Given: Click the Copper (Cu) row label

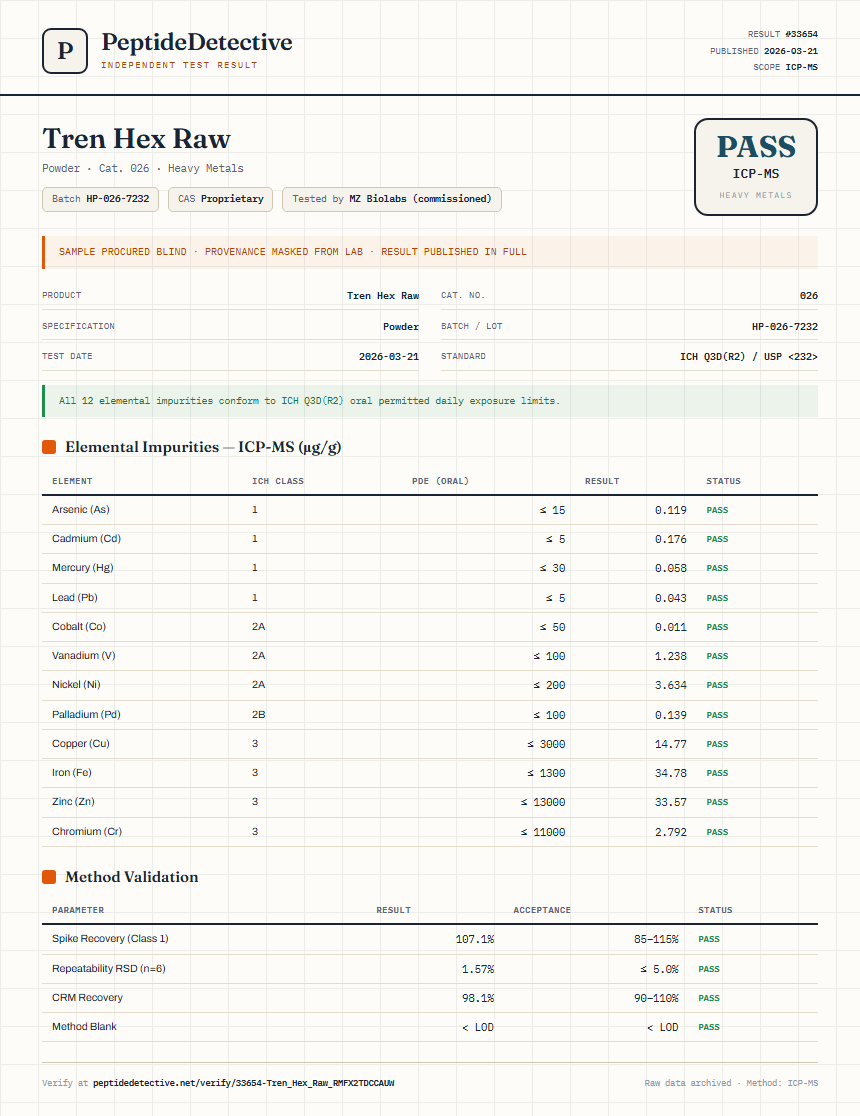Looking at the screenshot, I should [x=80, y=744].
